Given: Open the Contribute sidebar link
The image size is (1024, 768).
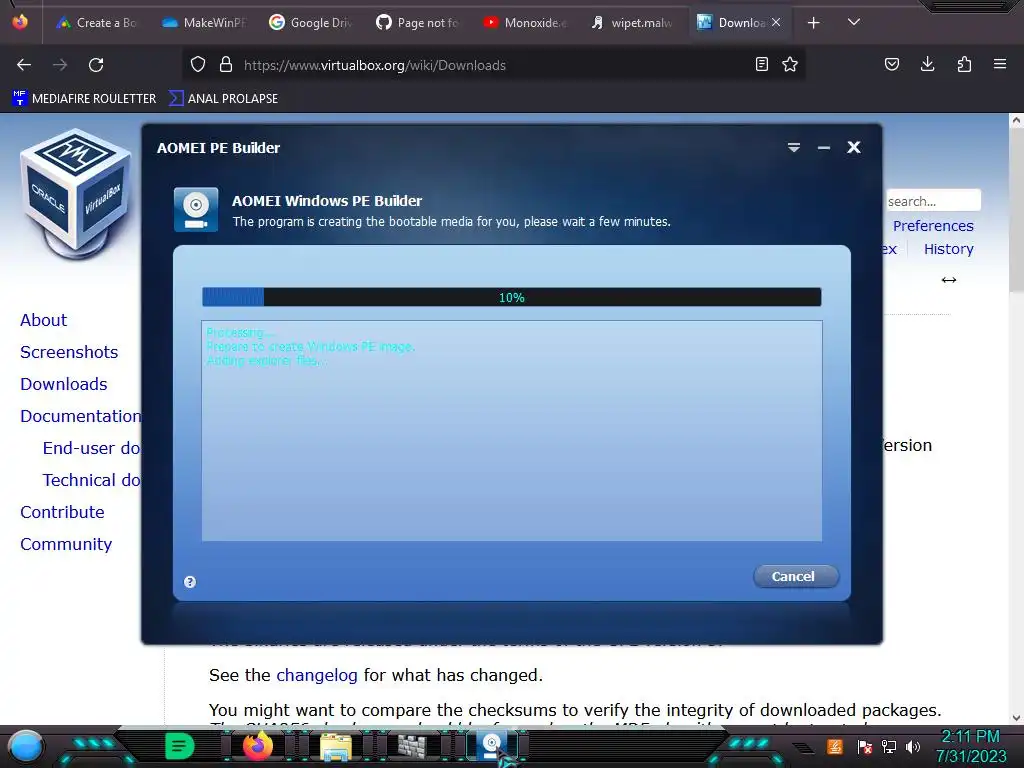Looking at the screenshot, I should (x=62, y=512).
